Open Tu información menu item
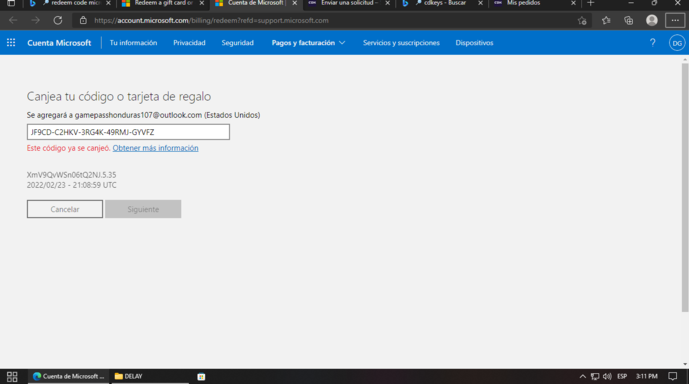This screenshot has width=689, height=384. [133, 43]
